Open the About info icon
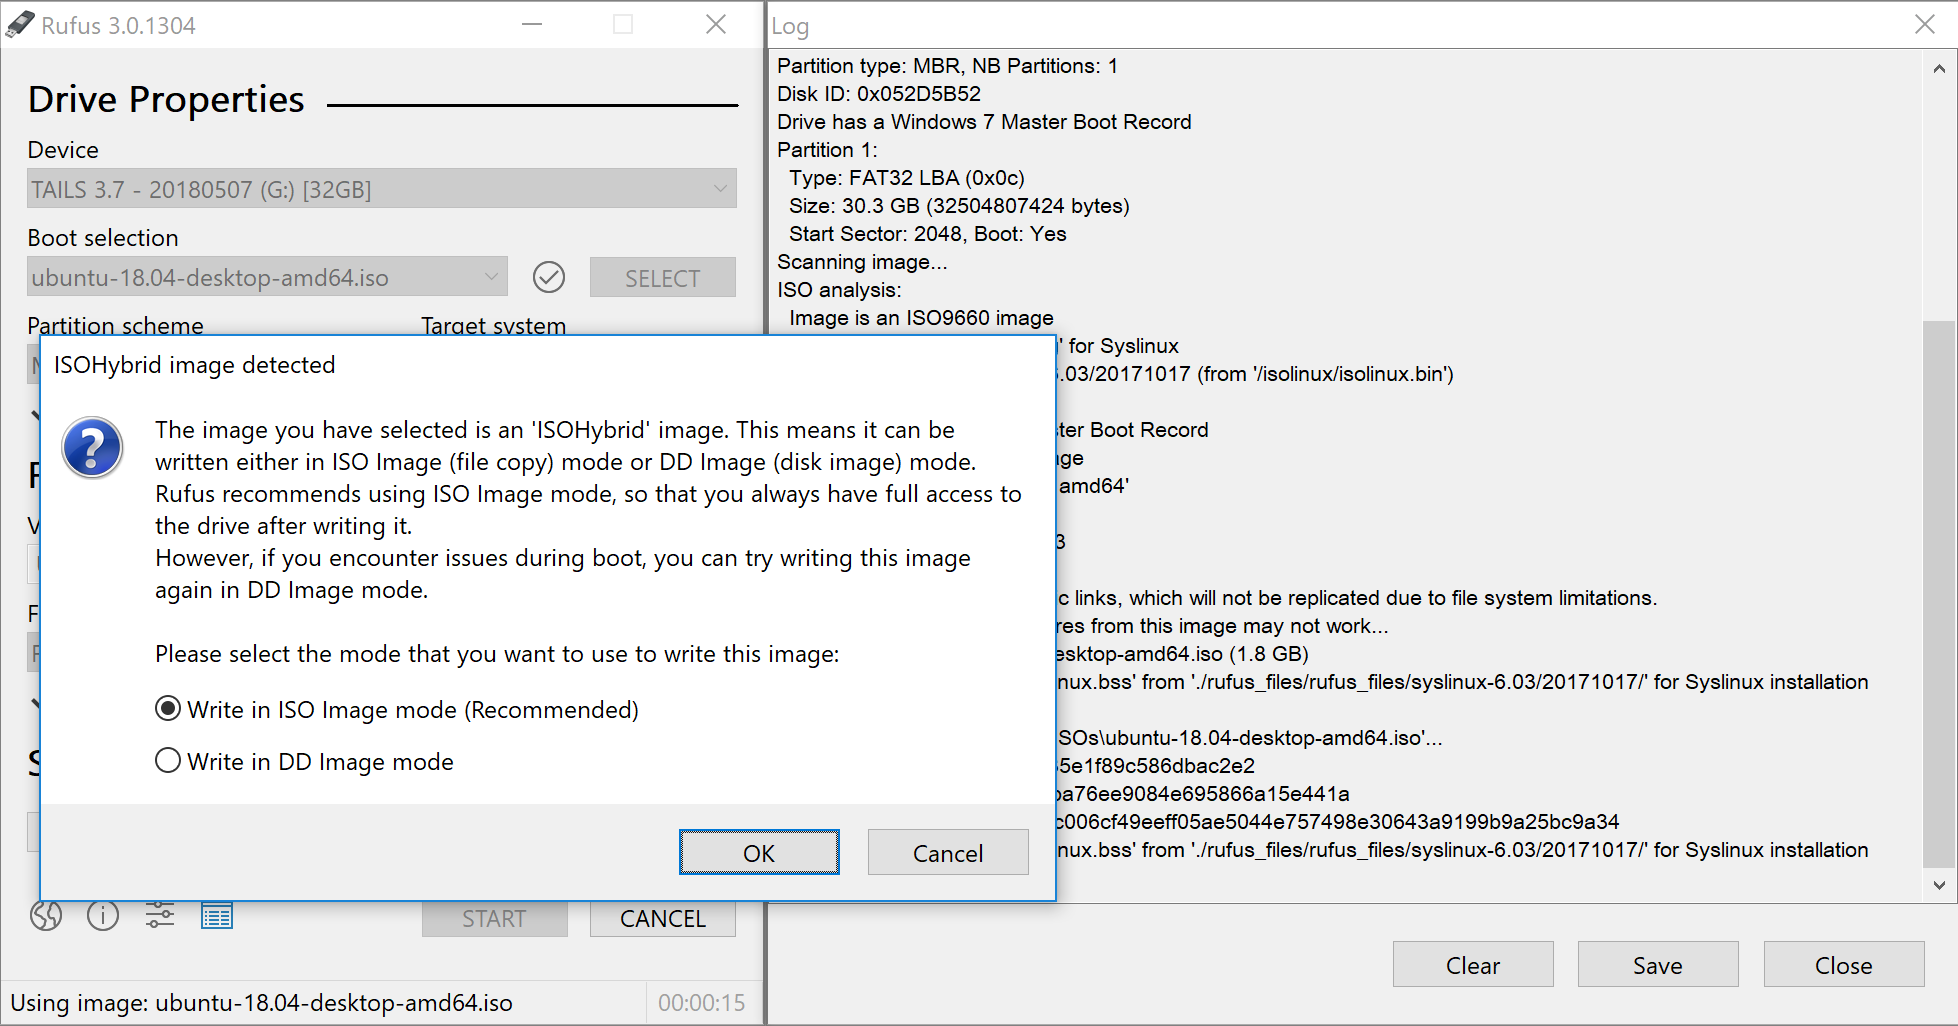1958x1026 pixels. click(x=103, y=915)
